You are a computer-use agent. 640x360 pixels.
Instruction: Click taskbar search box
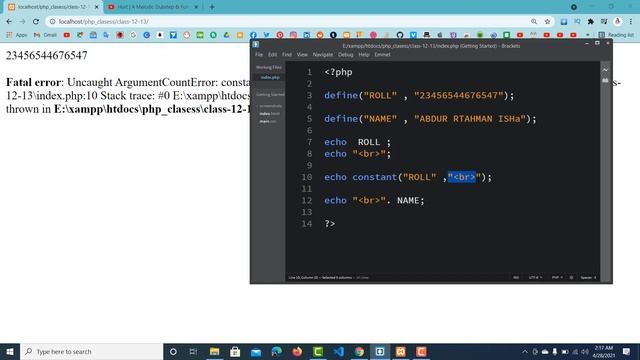[x=91, y=351]
